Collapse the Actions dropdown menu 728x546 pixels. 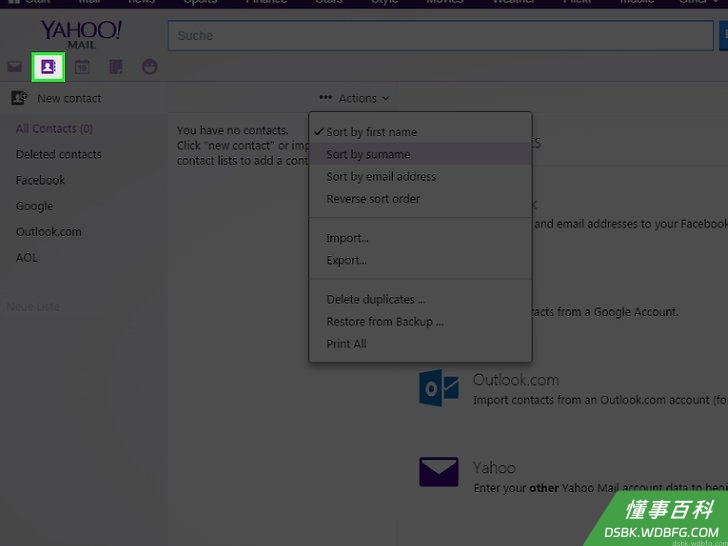[x=354, y=98]
